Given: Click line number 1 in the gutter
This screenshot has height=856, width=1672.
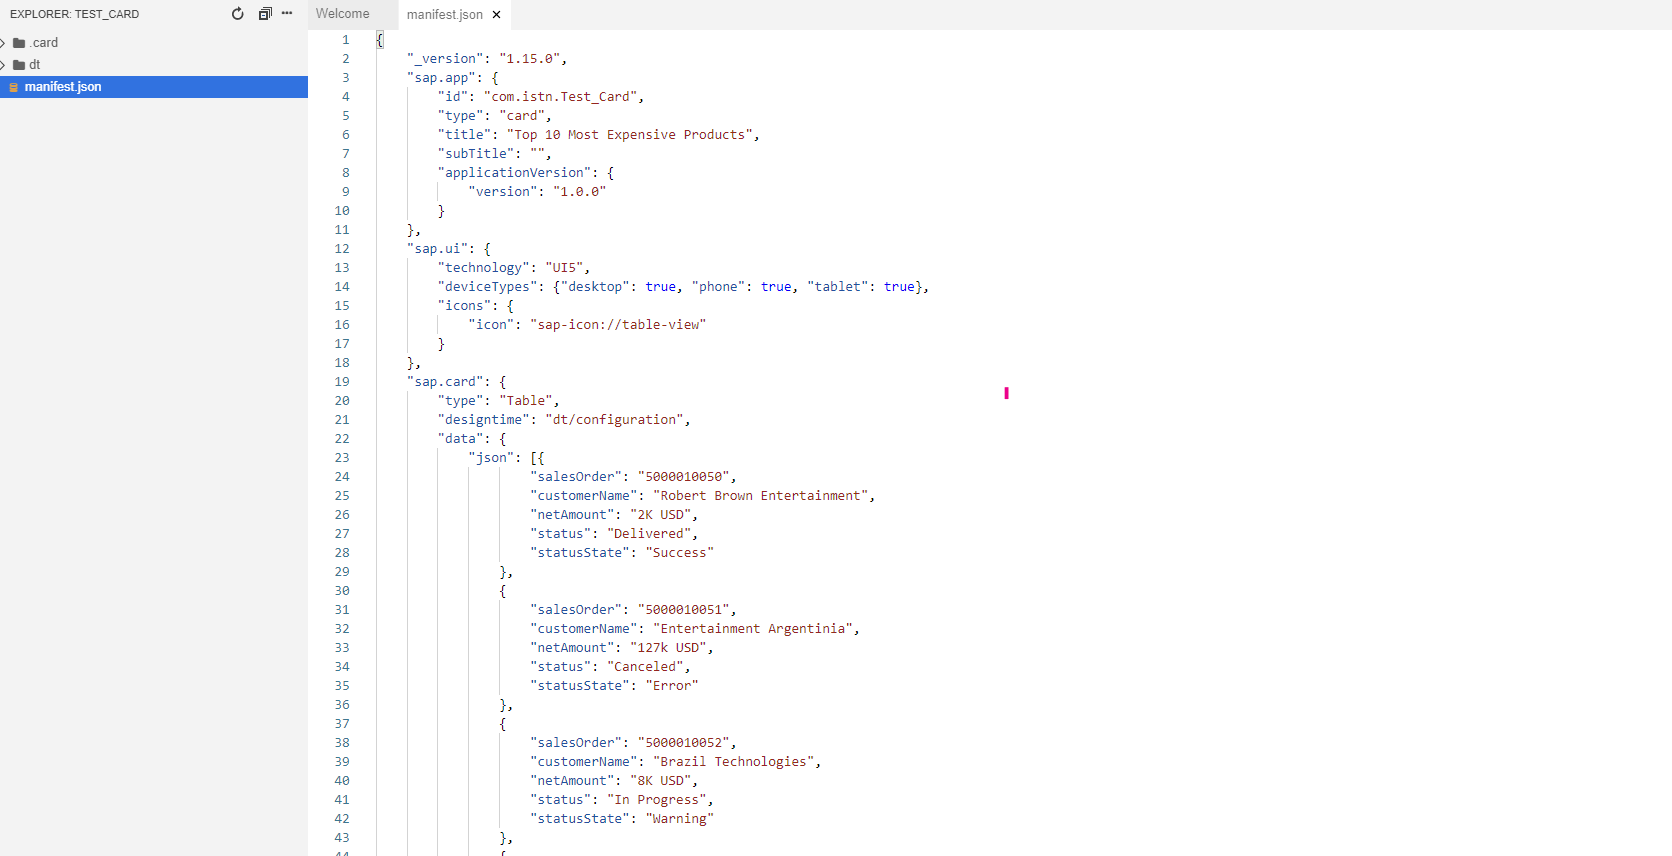Looking at the screenshot, I should tap(346, 40).
